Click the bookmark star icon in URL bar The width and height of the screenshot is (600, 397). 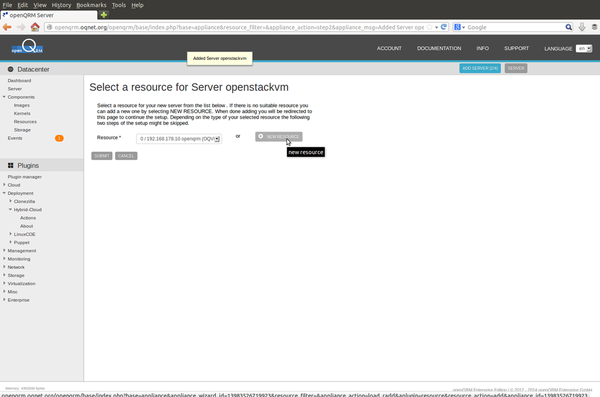click(429, 27)
